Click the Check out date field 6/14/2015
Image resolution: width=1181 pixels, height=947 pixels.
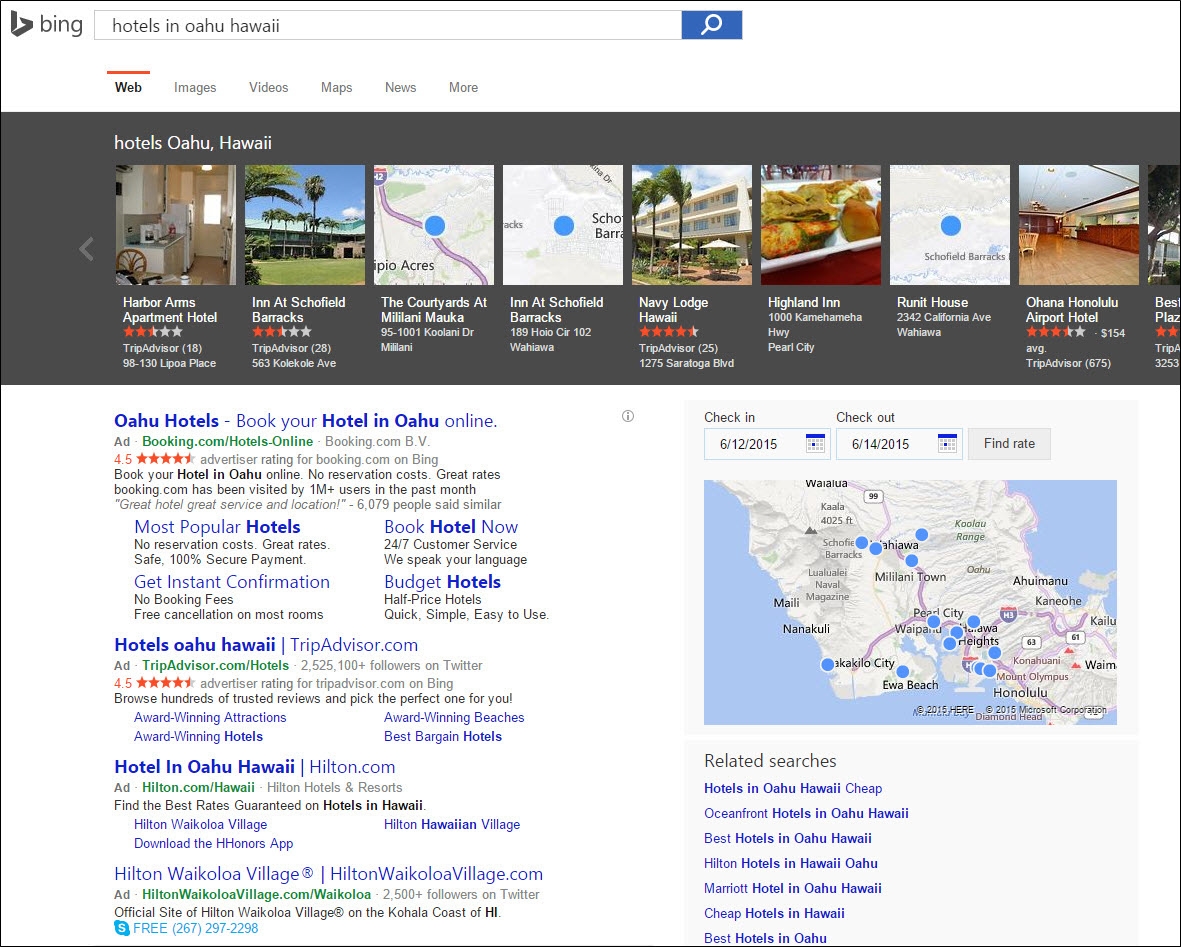point(899,444)
